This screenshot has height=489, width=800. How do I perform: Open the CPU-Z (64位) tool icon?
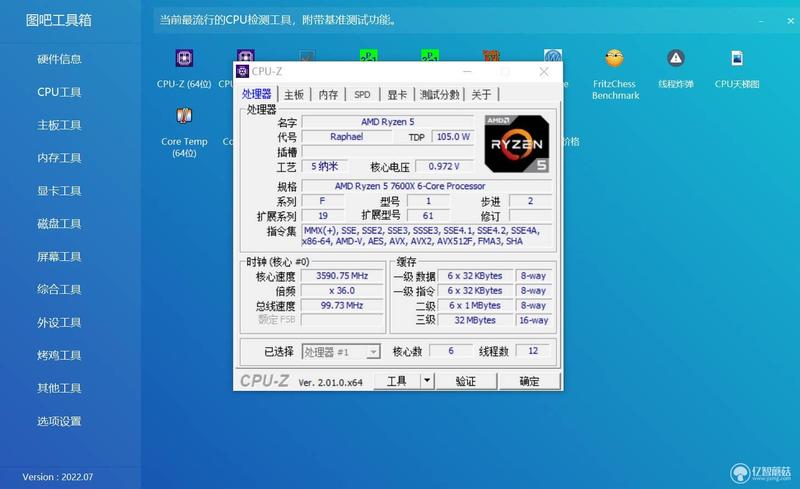pos(184,58)
